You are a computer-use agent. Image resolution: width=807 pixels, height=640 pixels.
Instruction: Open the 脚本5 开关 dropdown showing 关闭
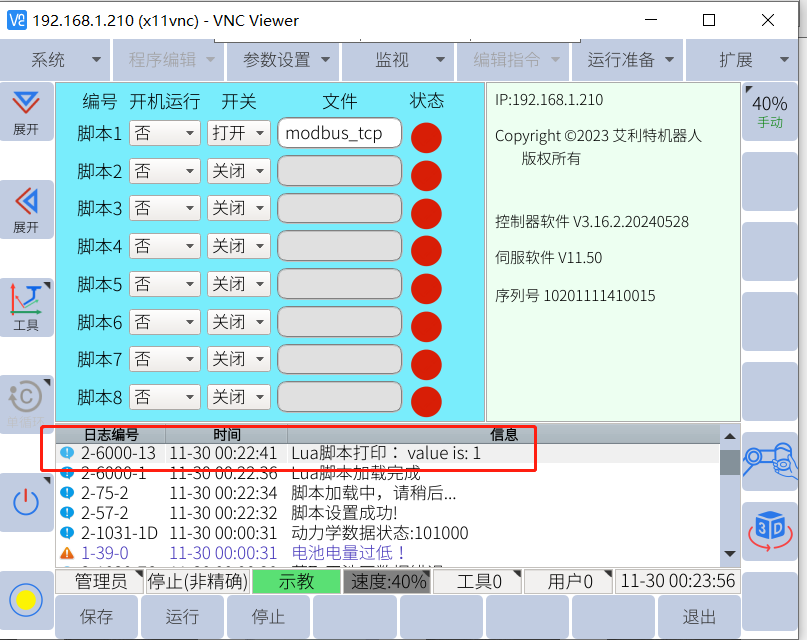point(239,284)
